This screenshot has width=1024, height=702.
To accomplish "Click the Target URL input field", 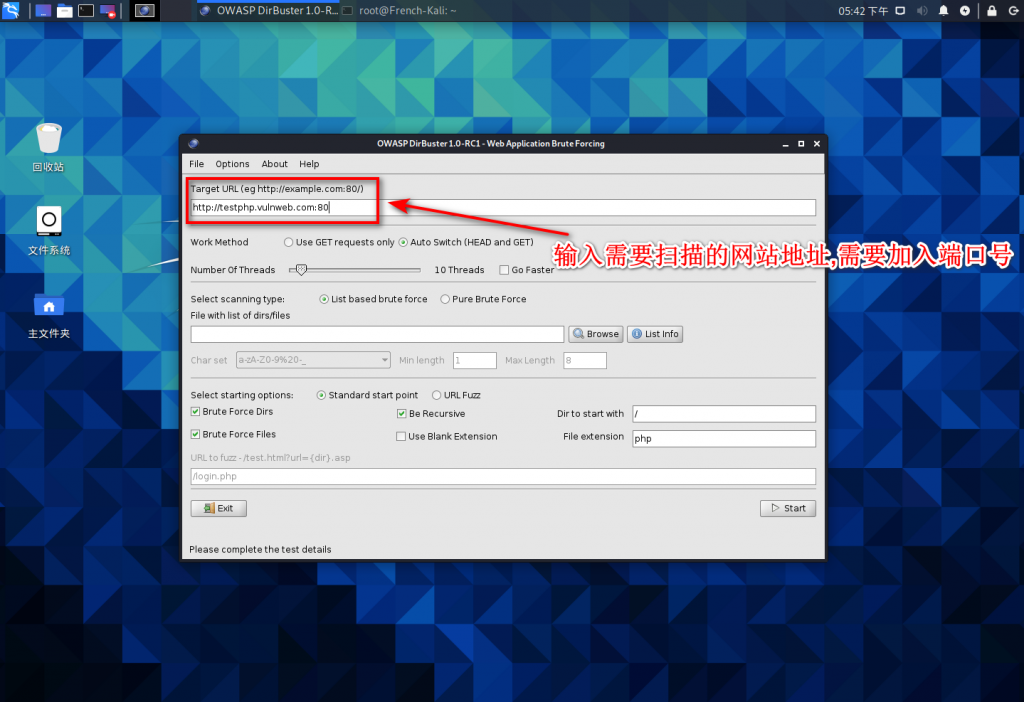I will 503,208.
